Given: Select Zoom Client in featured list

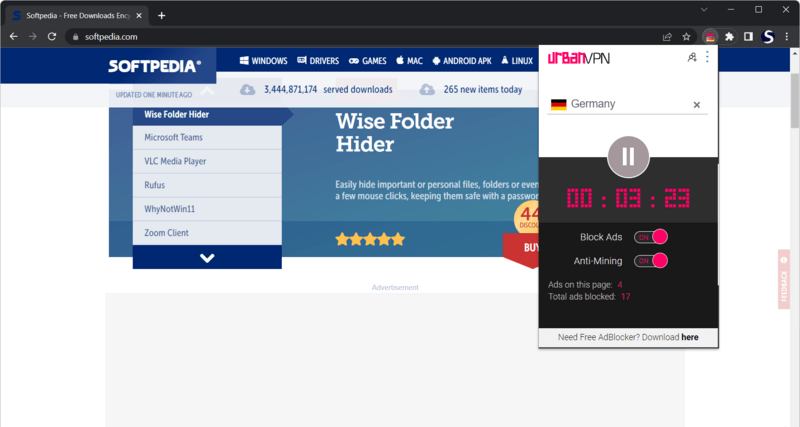Looking at the screenshot, I should pos(207,233).
